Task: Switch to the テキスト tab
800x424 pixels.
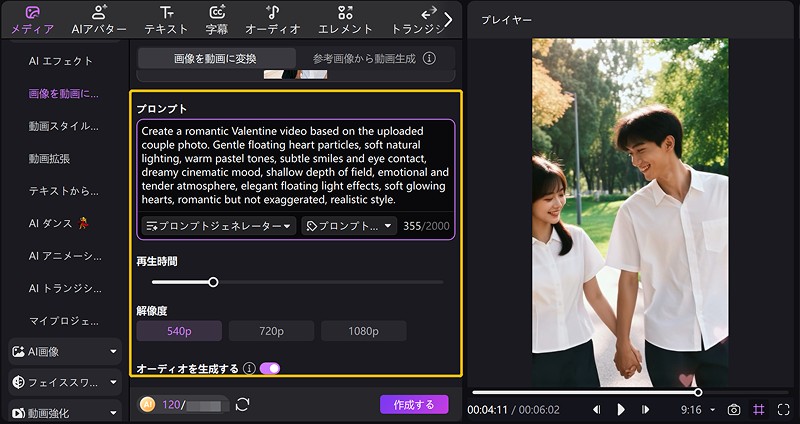Action: pos(166,19)
